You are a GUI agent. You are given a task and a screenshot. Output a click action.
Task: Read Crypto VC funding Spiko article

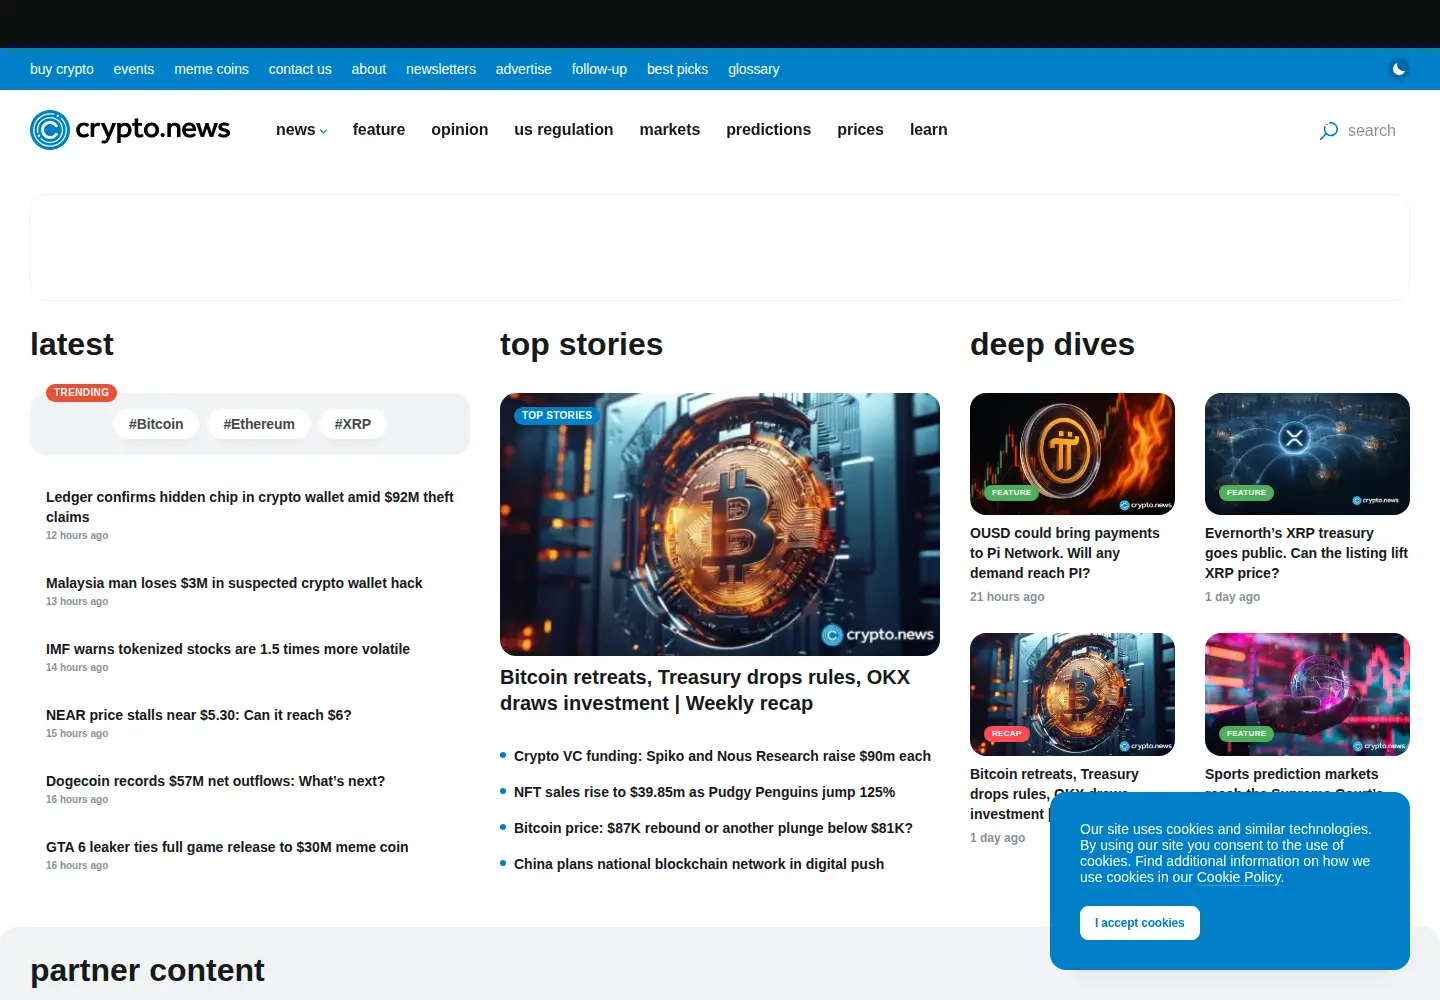722,756
